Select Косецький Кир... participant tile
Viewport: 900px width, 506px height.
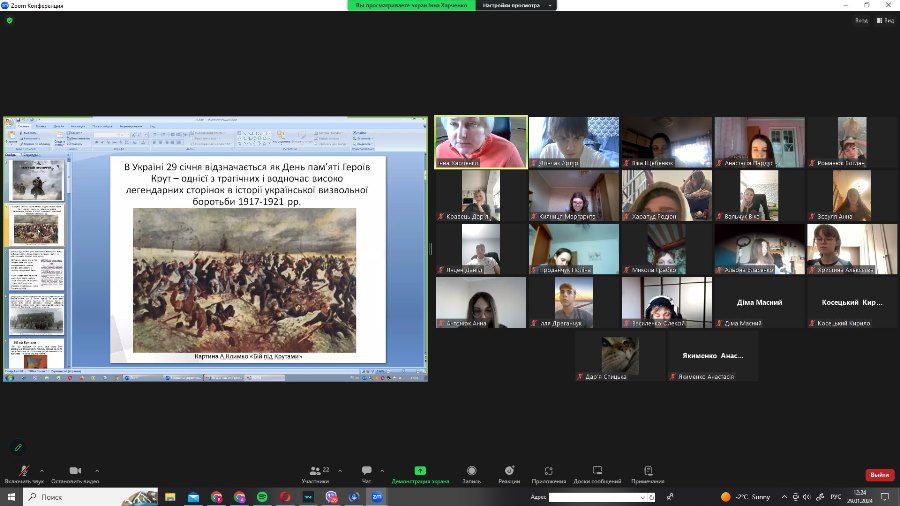tap(852, 302)
